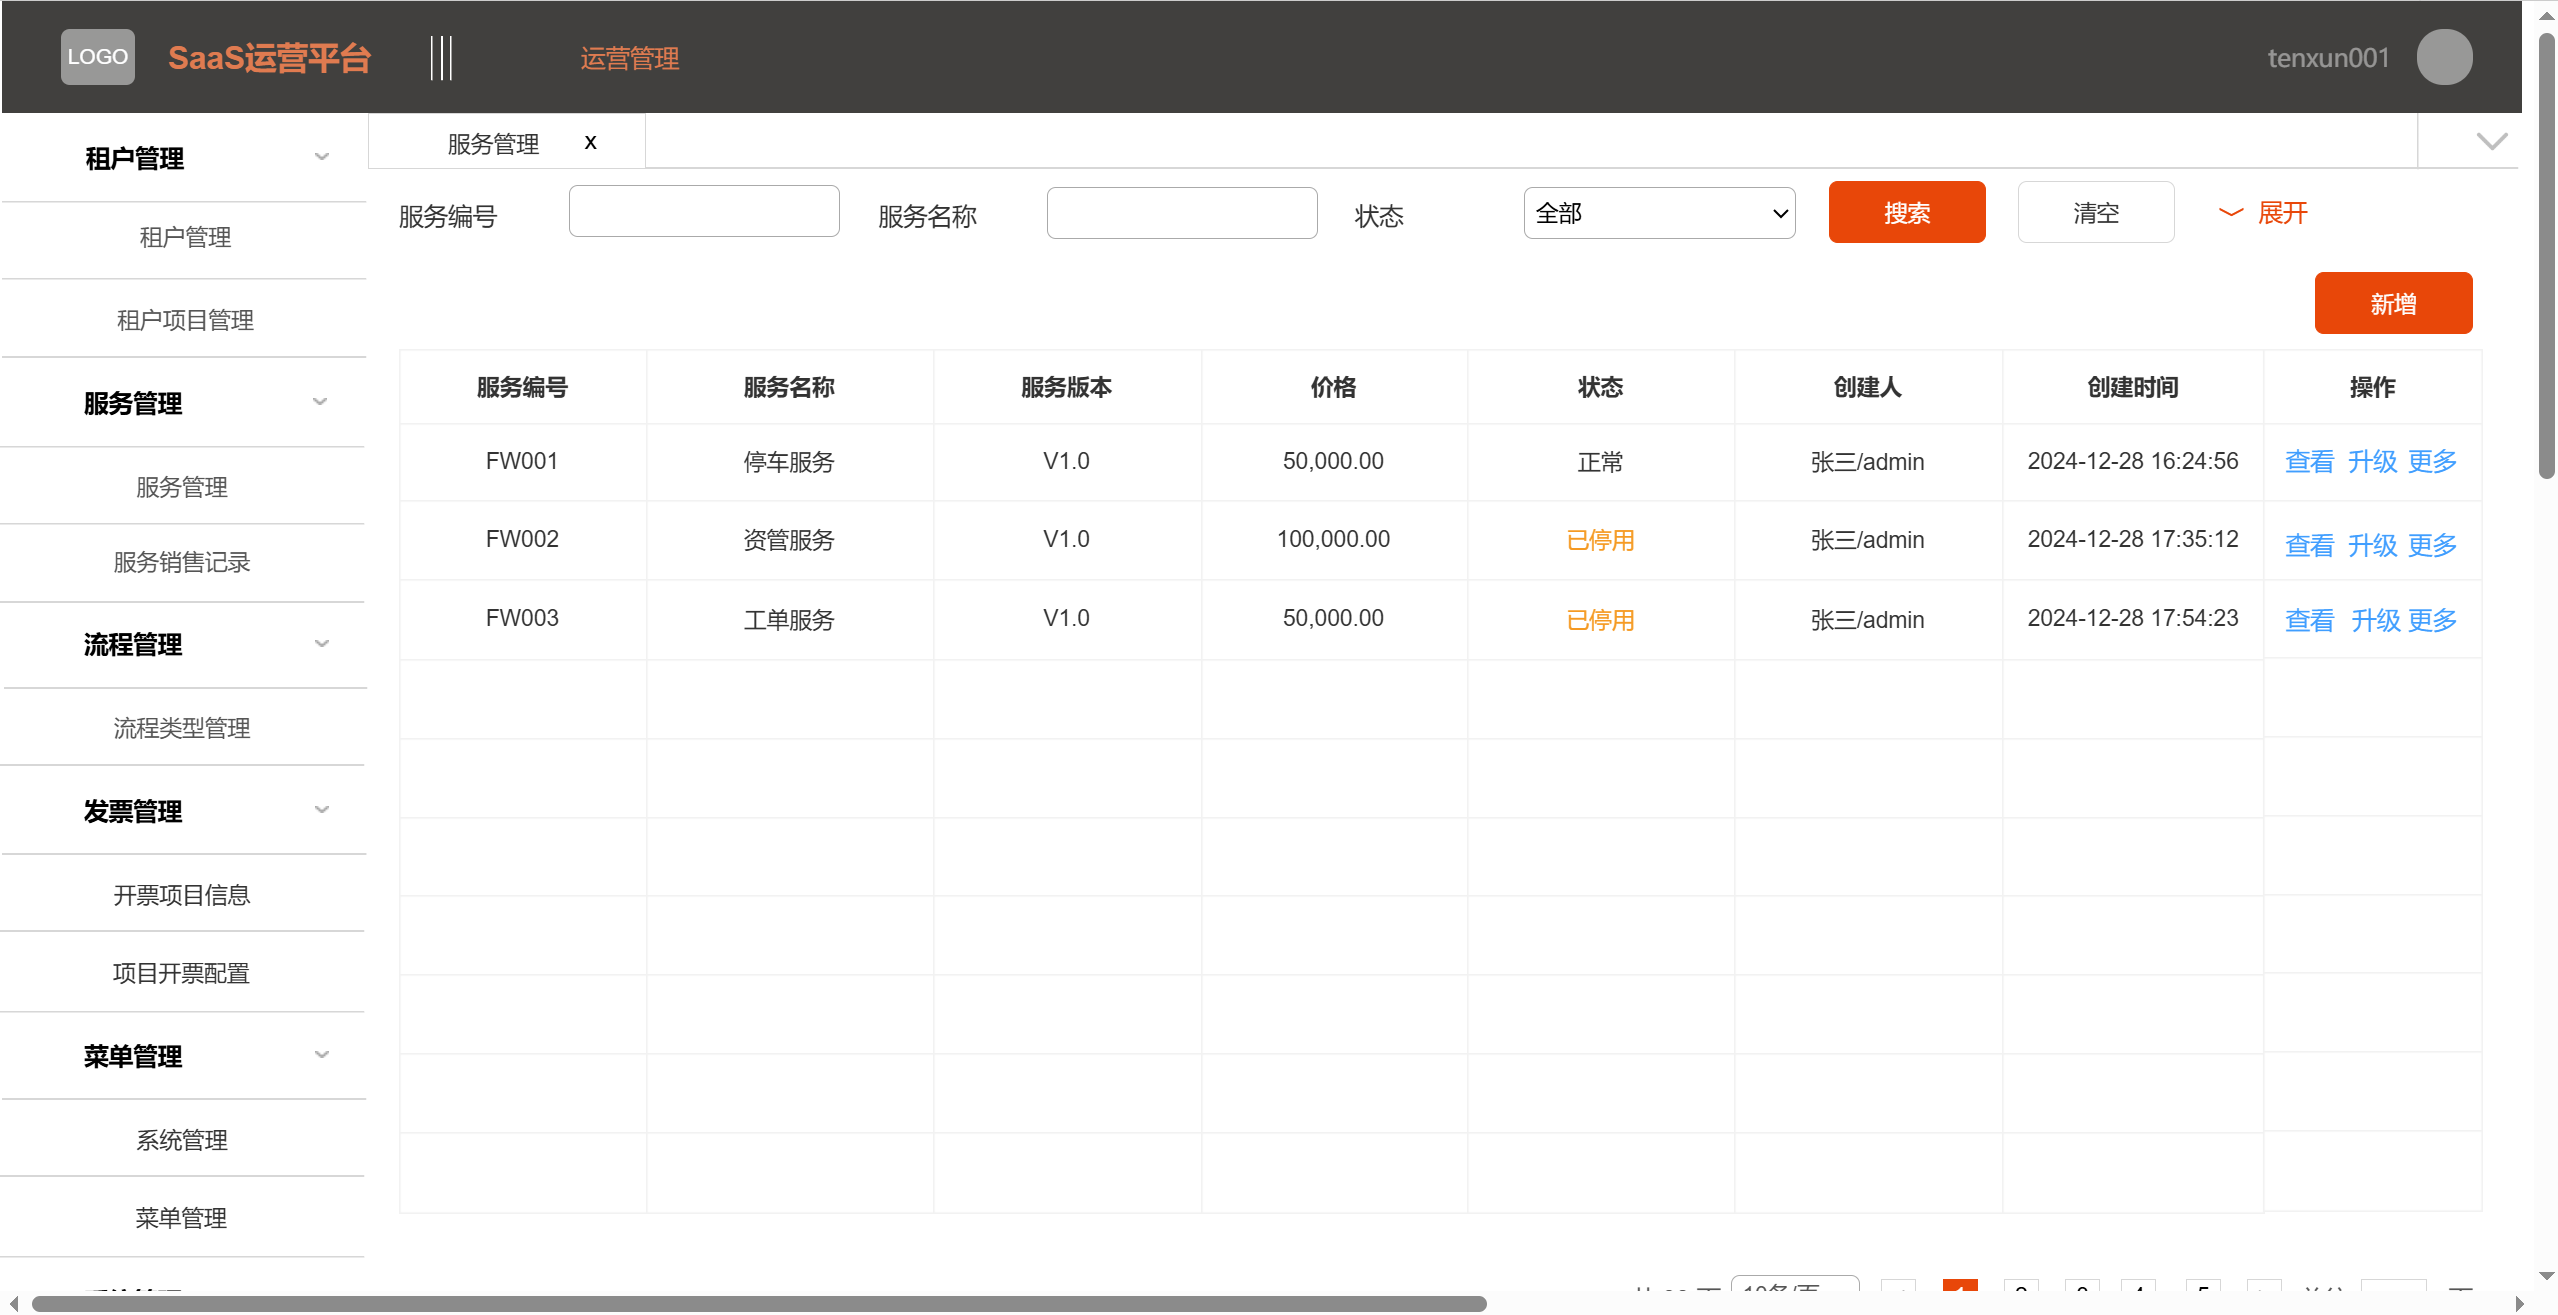Click the orange 搜索 button
Viewport: 2558px width, 1315px height.
click(x=1906, y=213)
